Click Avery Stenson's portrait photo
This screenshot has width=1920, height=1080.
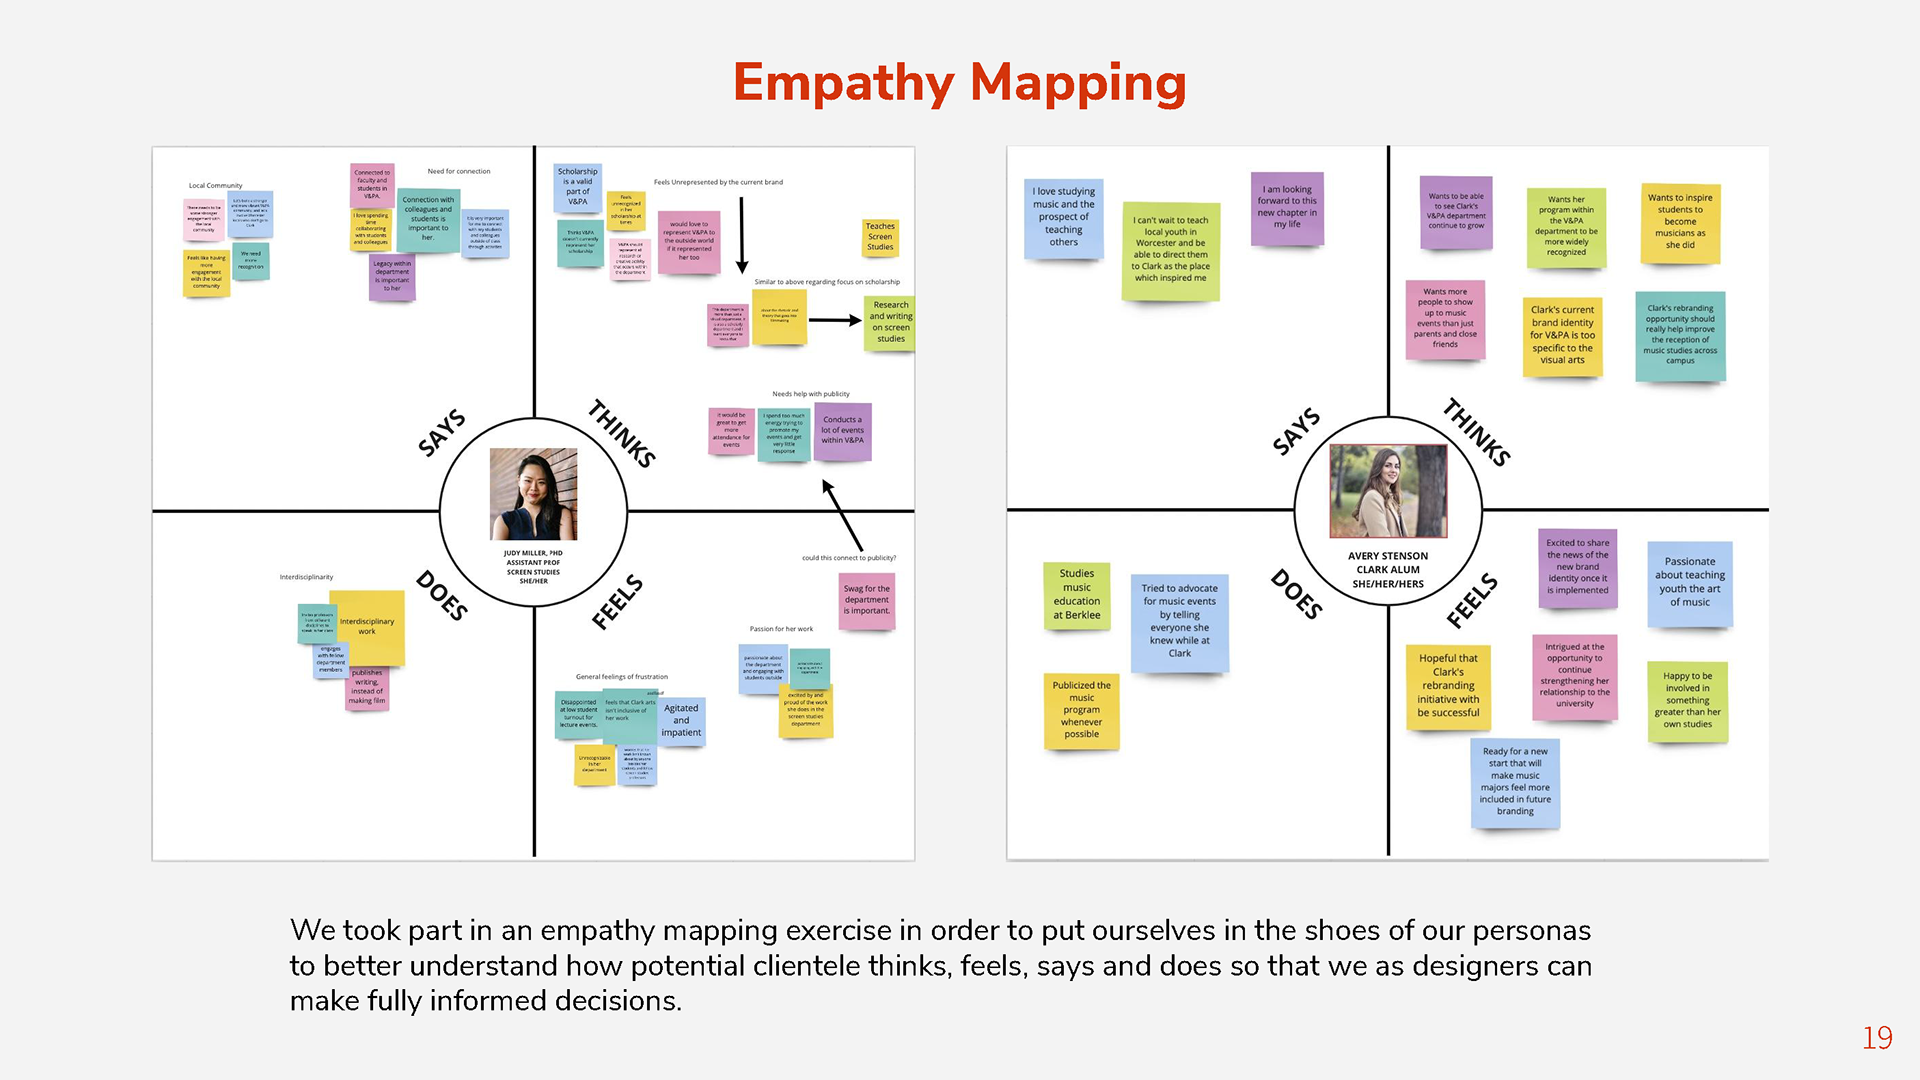tap(1388, 491)
